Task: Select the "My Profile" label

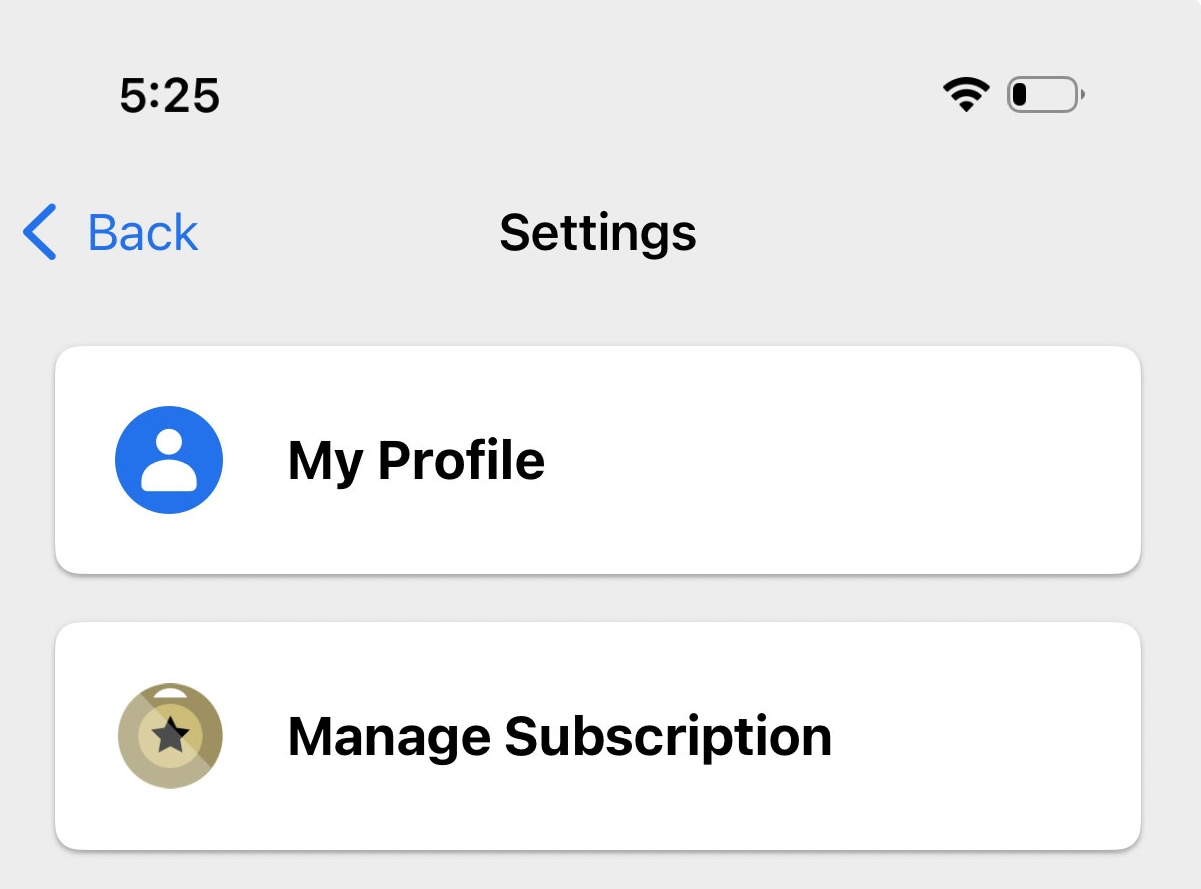Action: [416, 461]
